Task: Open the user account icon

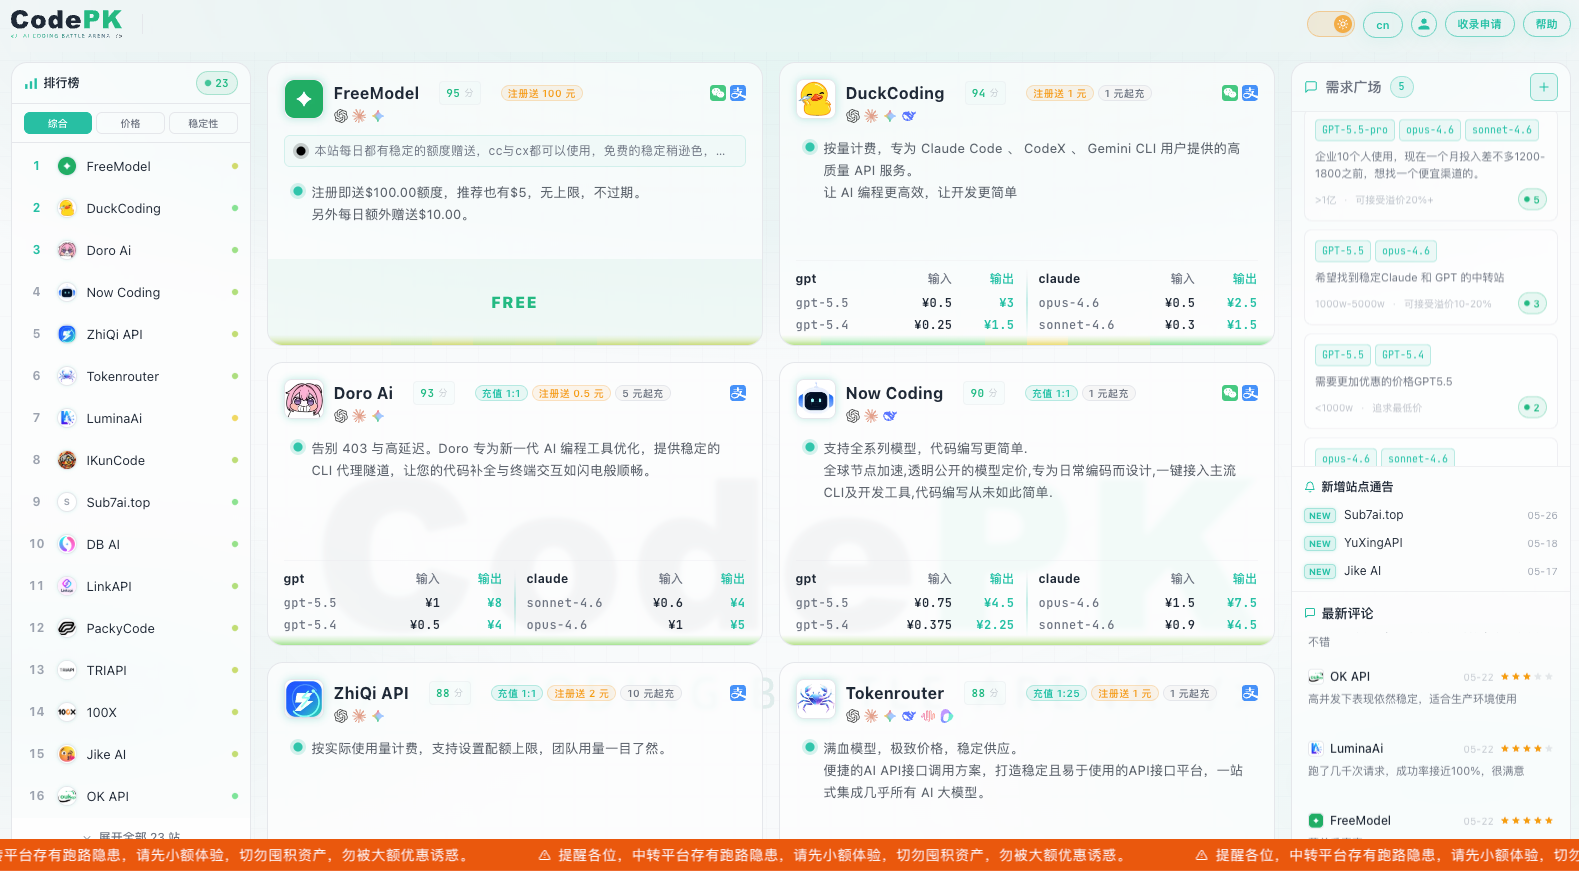Action: tap(1424, 24)
